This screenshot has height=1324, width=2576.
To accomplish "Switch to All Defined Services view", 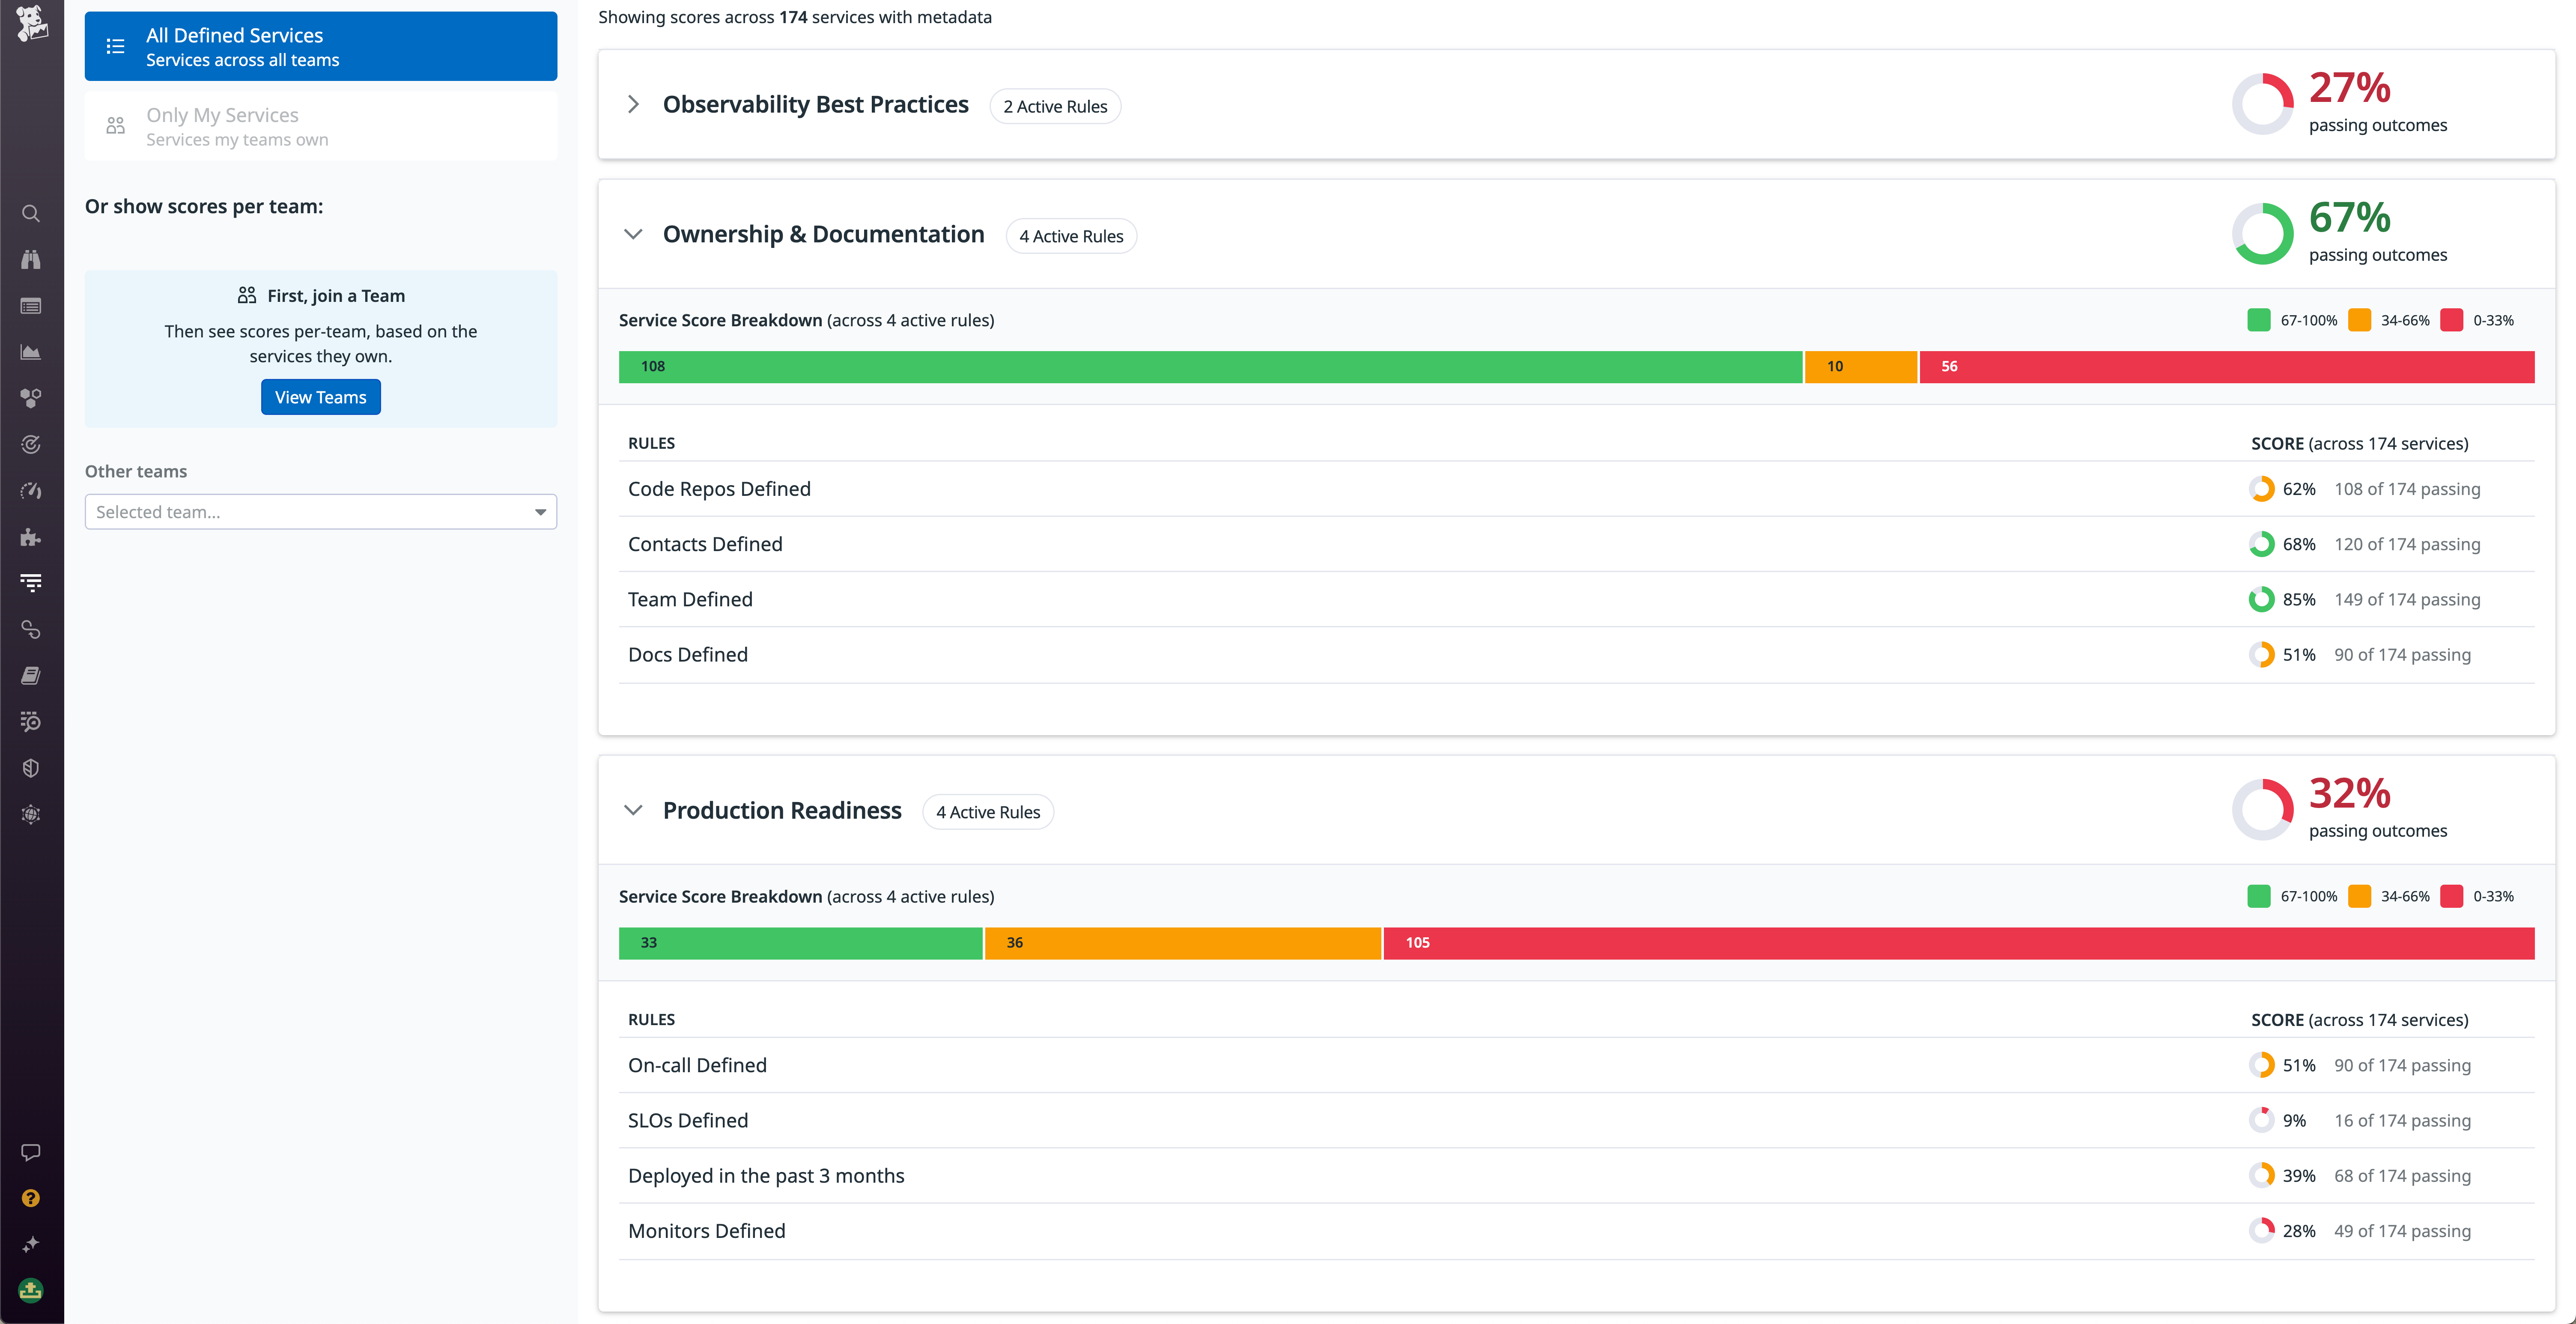I will coord(320,45).
